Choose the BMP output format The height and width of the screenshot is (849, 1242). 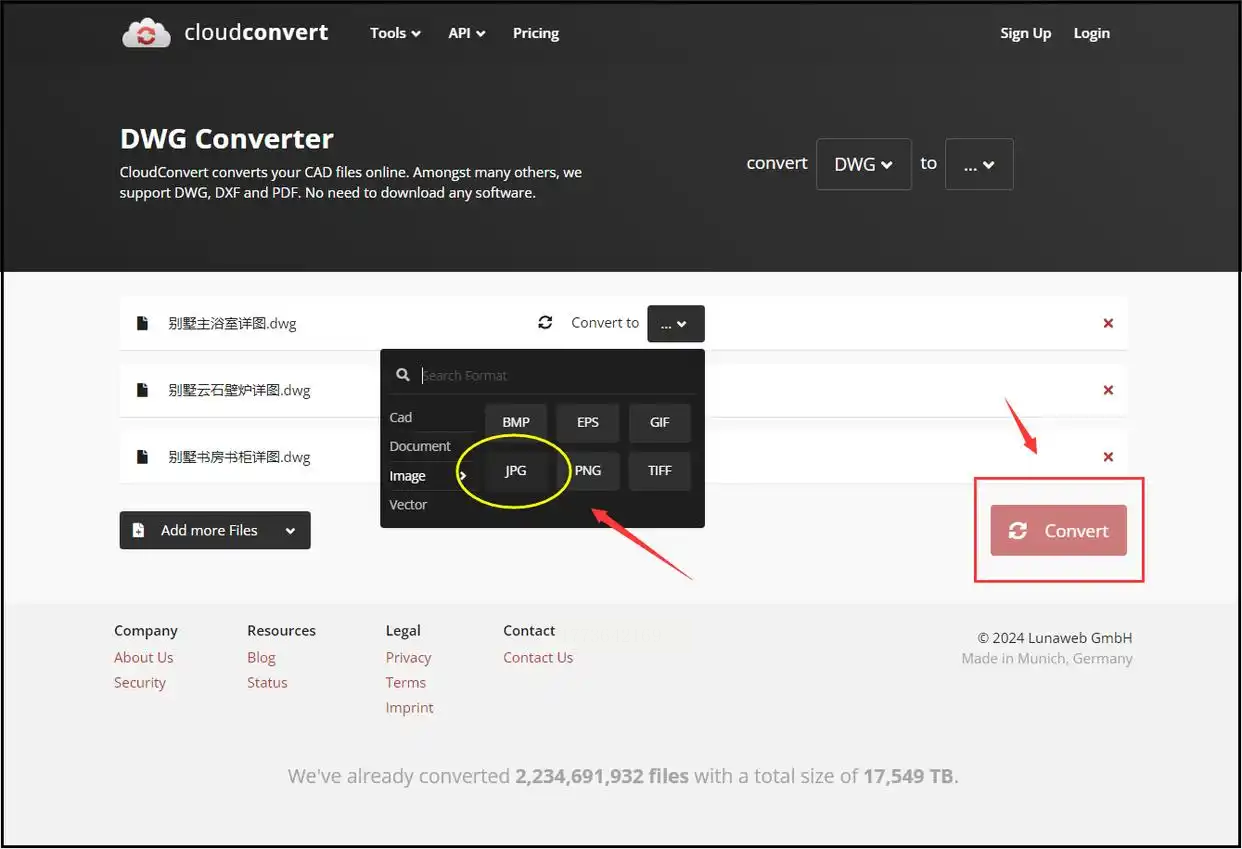click(516, 422)
